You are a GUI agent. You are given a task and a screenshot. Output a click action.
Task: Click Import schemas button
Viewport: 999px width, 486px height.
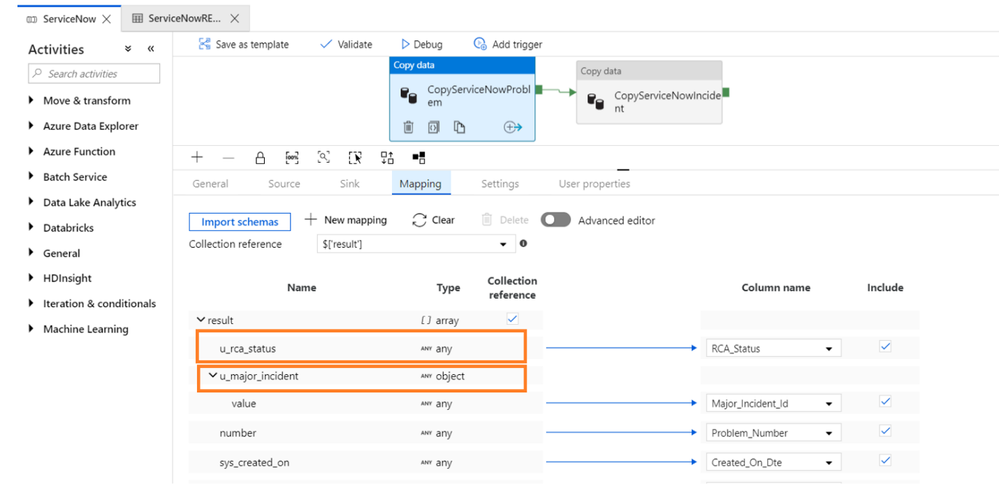click(240, 222)
